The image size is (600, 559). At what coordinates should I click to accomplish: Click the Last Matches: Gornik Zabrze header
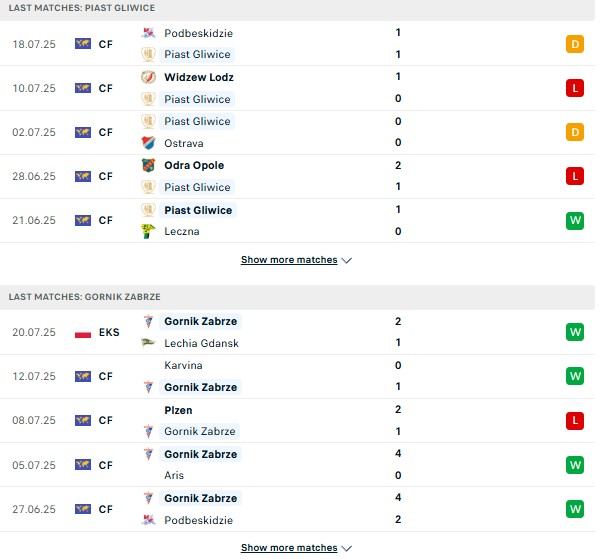85,297
